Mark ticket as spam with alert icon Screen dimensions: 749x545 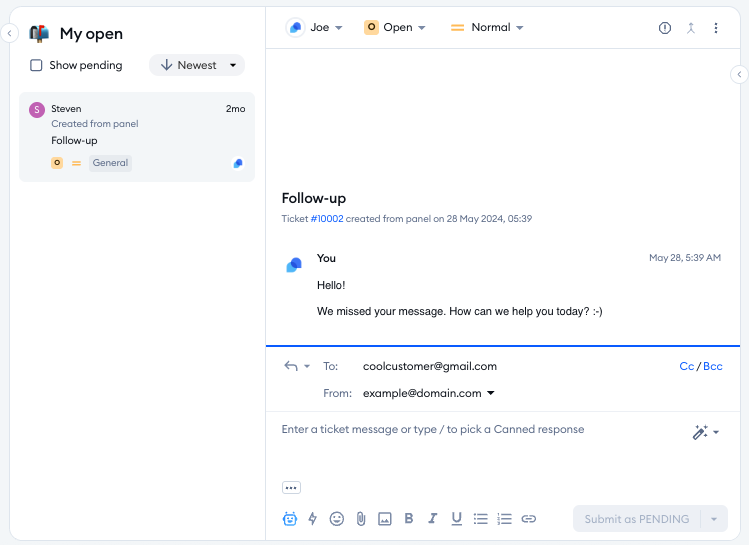(665, 28)
